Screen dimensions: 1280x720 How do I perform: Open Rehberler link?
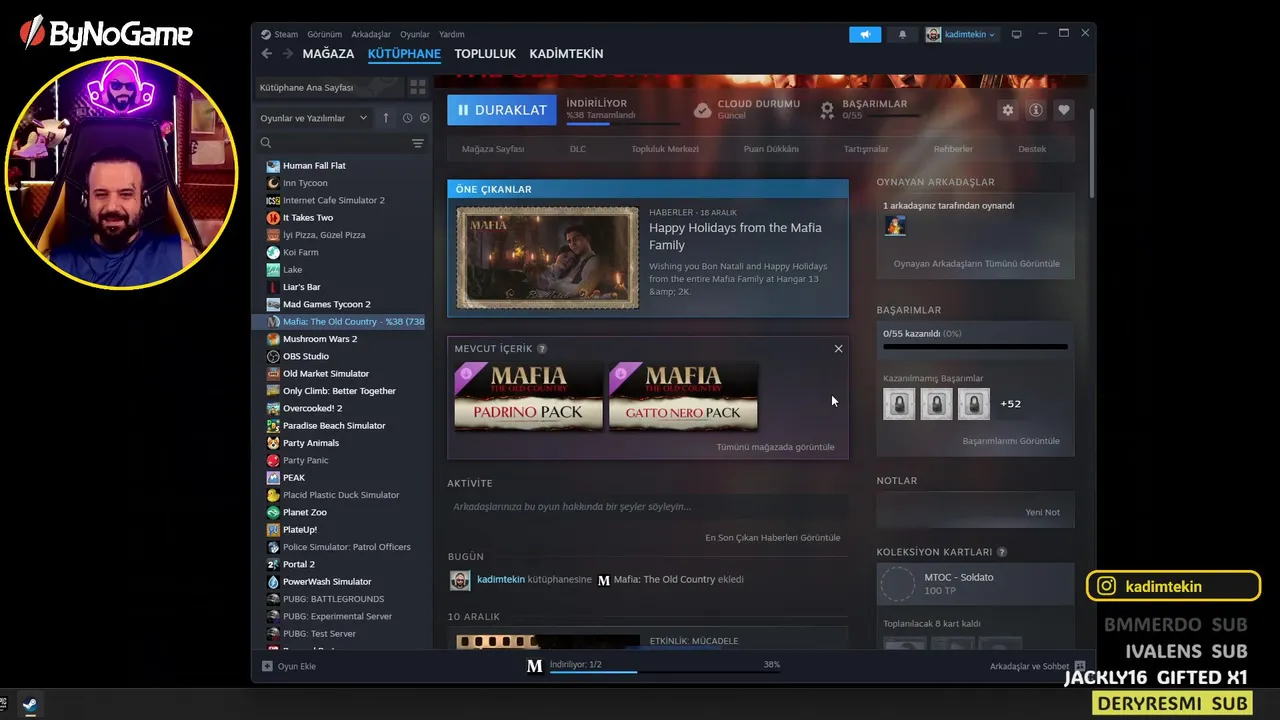coord(953,149)
